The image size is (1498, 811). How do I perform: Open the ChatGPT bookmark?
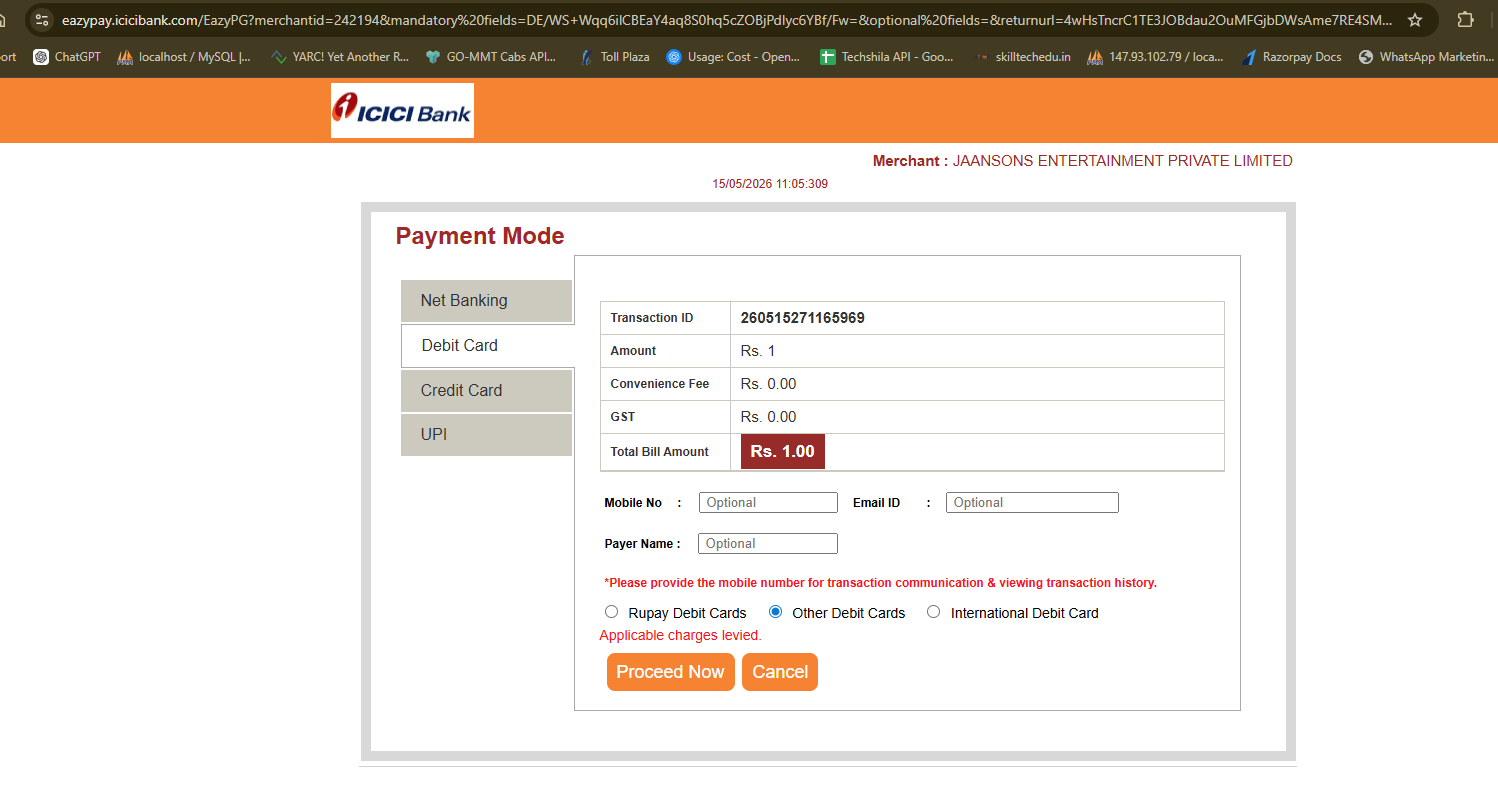[67, 57]
